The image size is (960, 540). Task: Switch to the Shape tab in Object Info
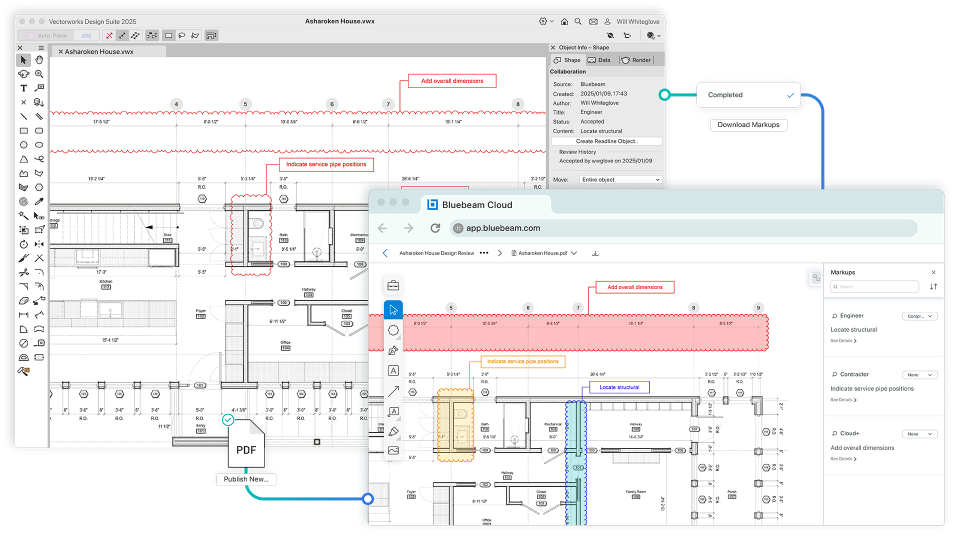tap(567, 60)
